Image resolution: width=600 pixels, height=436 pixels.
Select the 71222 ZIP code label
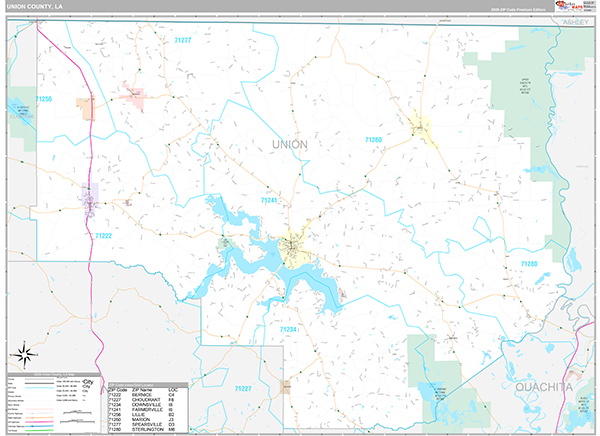pos(104,236)
